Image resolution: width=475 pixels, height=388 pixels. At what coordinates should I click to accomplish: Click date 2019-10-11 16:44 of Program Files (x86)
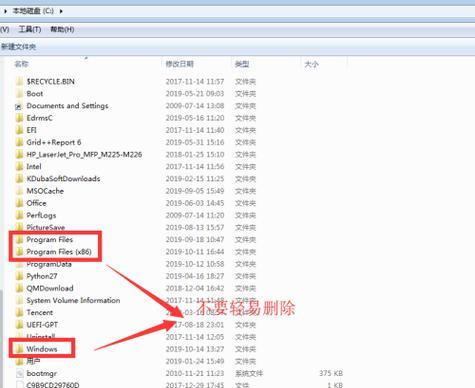tap(195, 252)
